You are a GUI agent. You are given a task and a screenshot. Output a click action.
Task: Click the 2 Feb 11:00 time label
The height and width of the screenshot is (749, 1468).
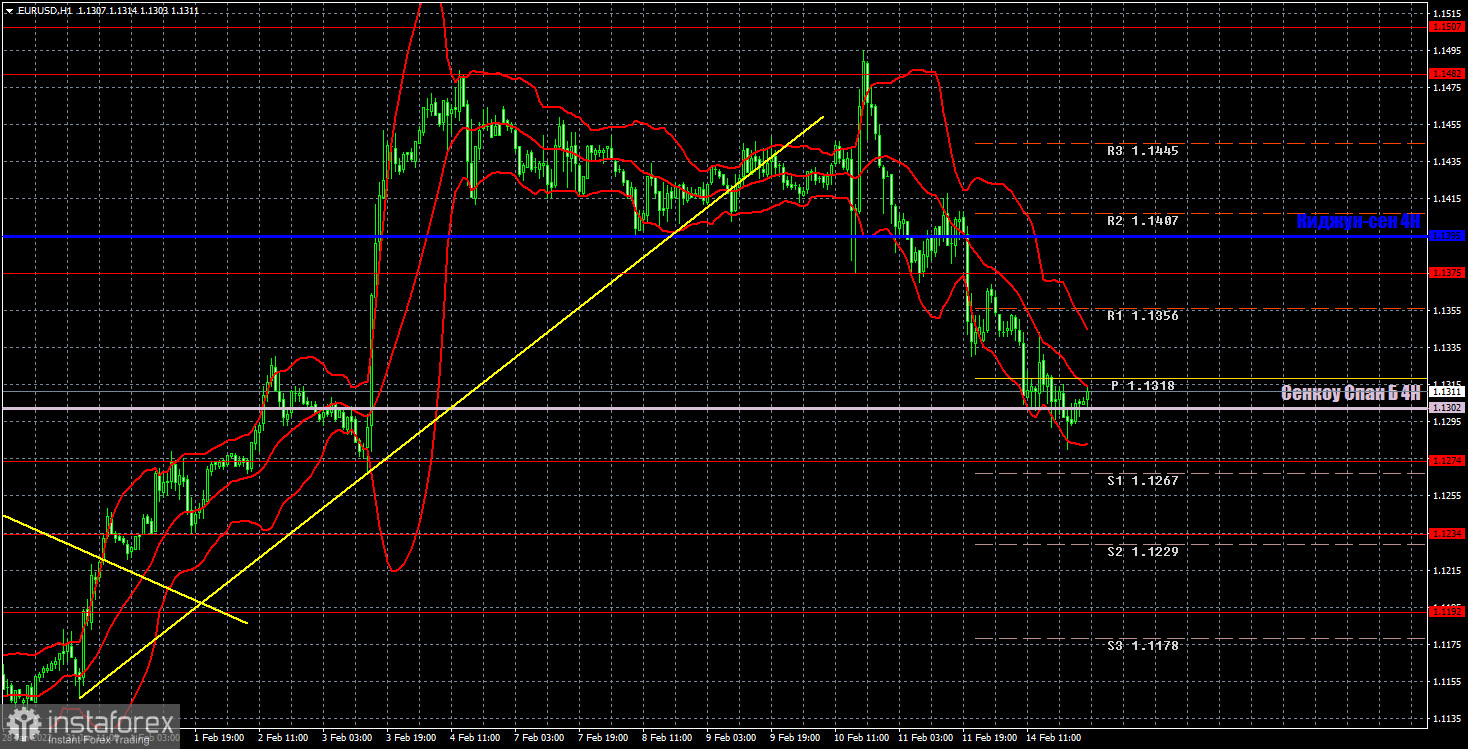point(282,738)
